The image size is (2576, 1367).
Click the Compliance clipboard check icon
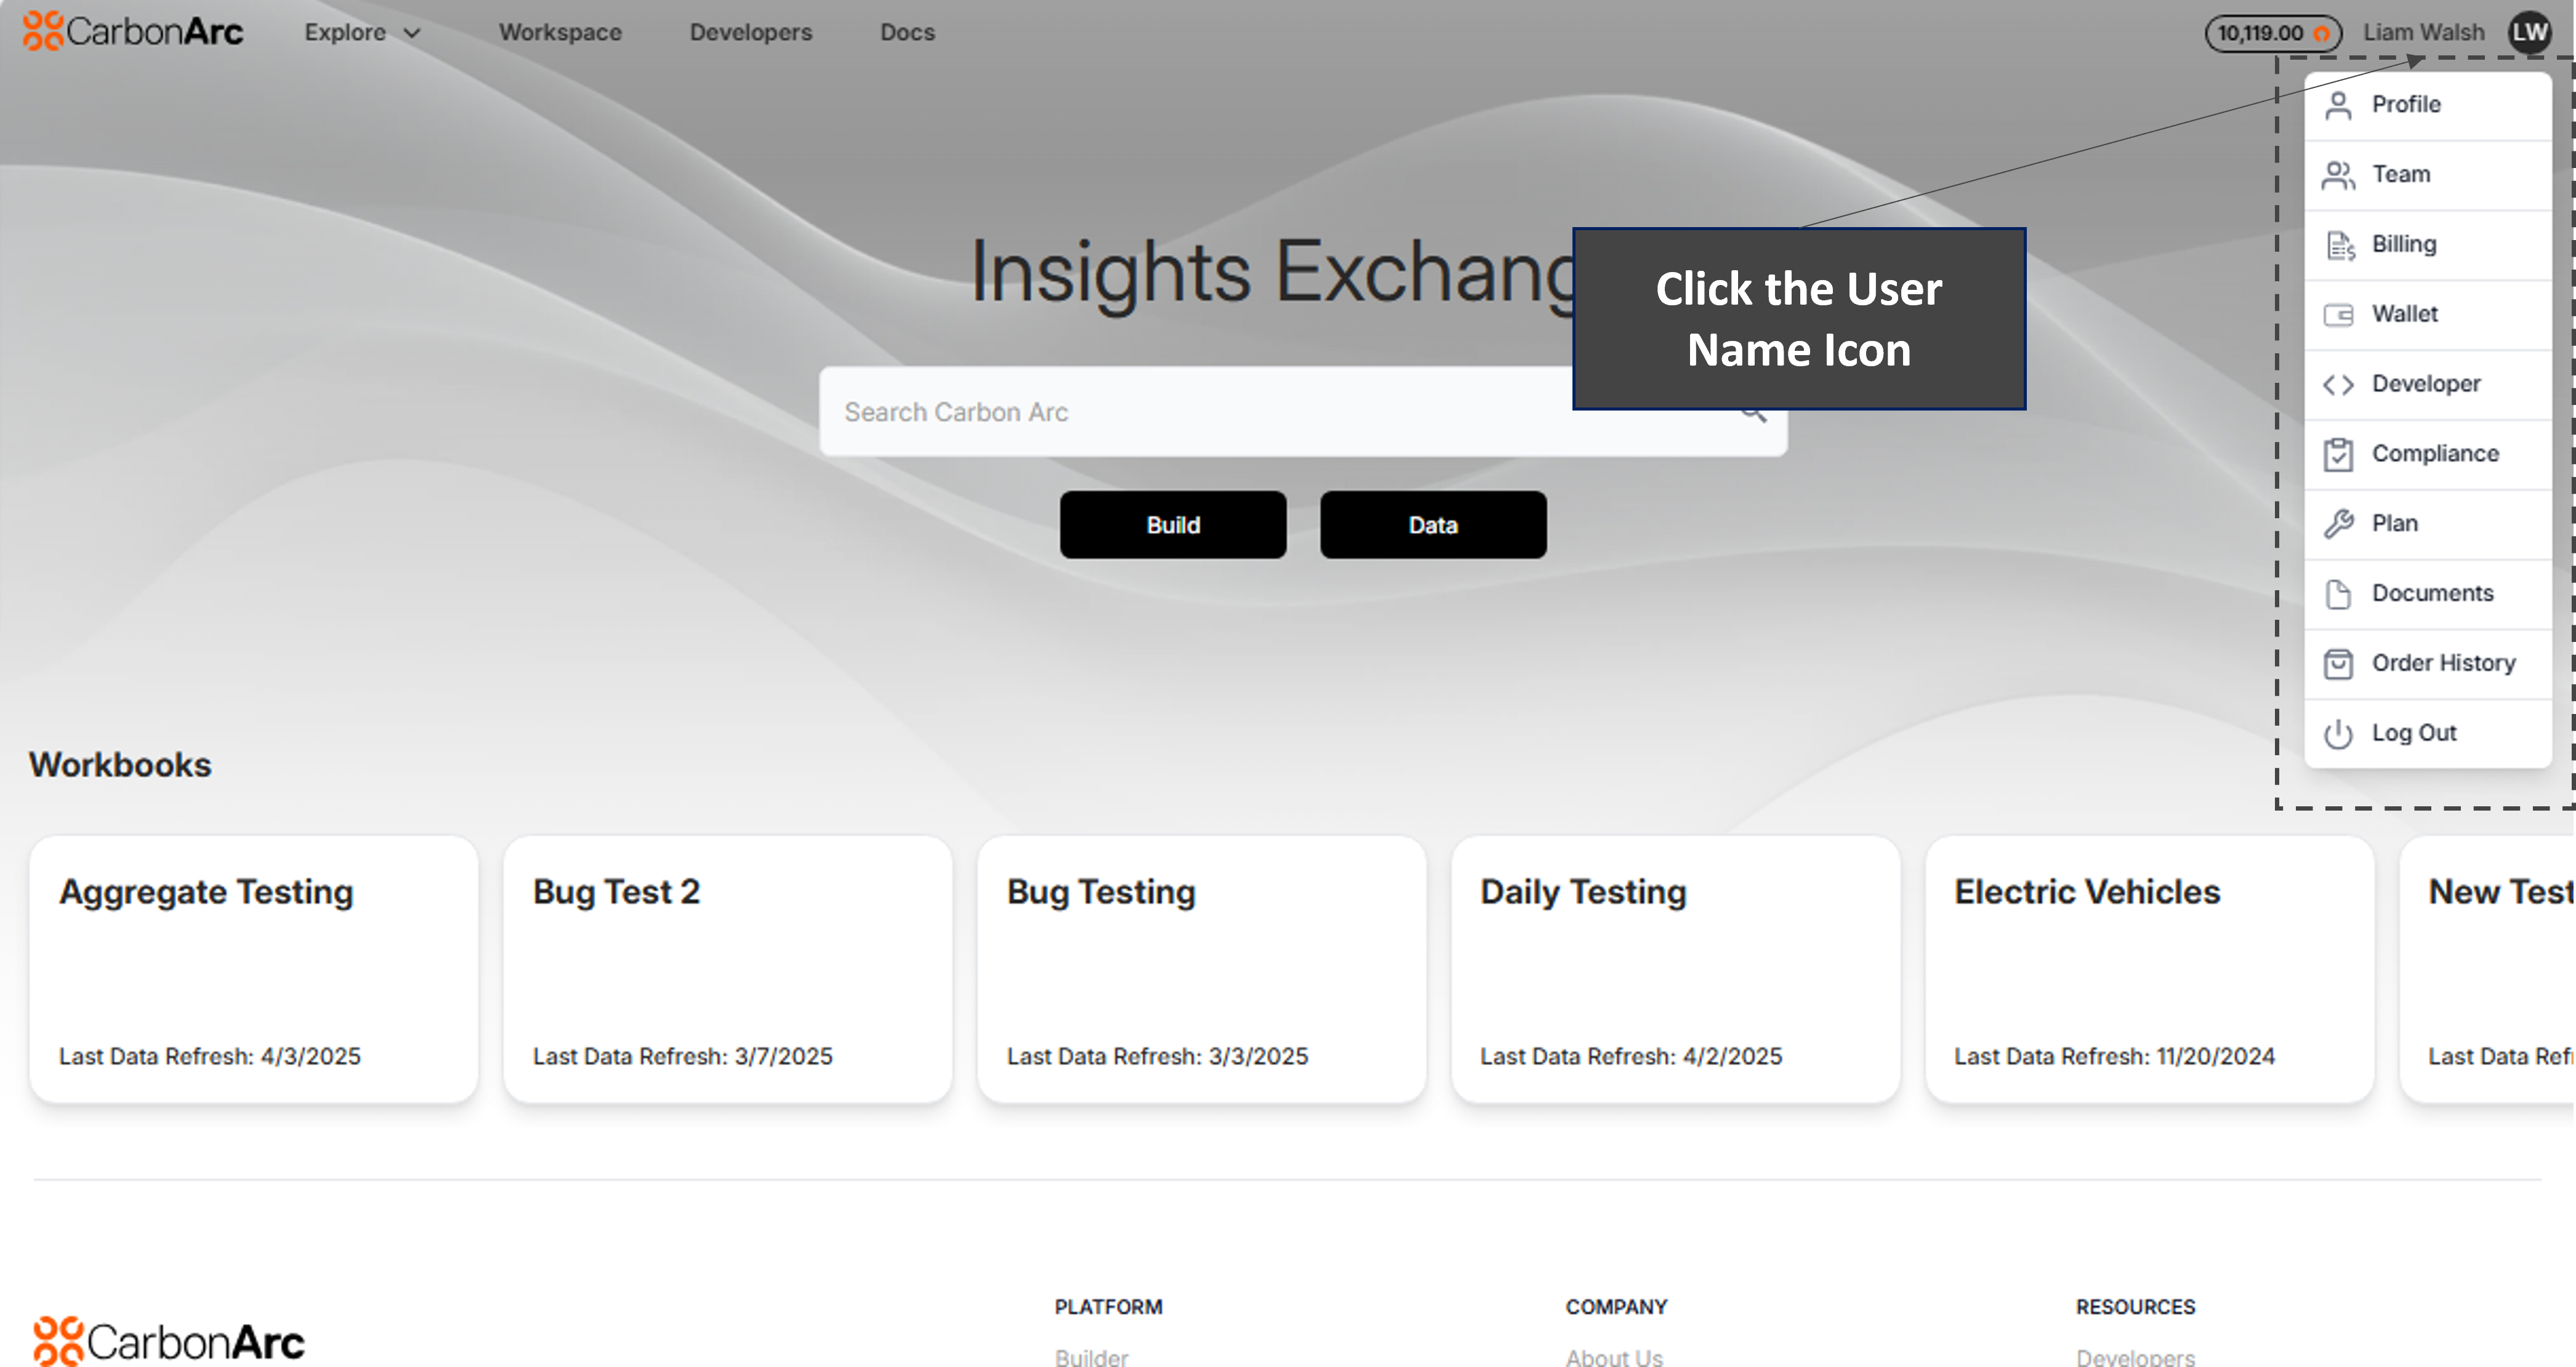click(2338, 454)
